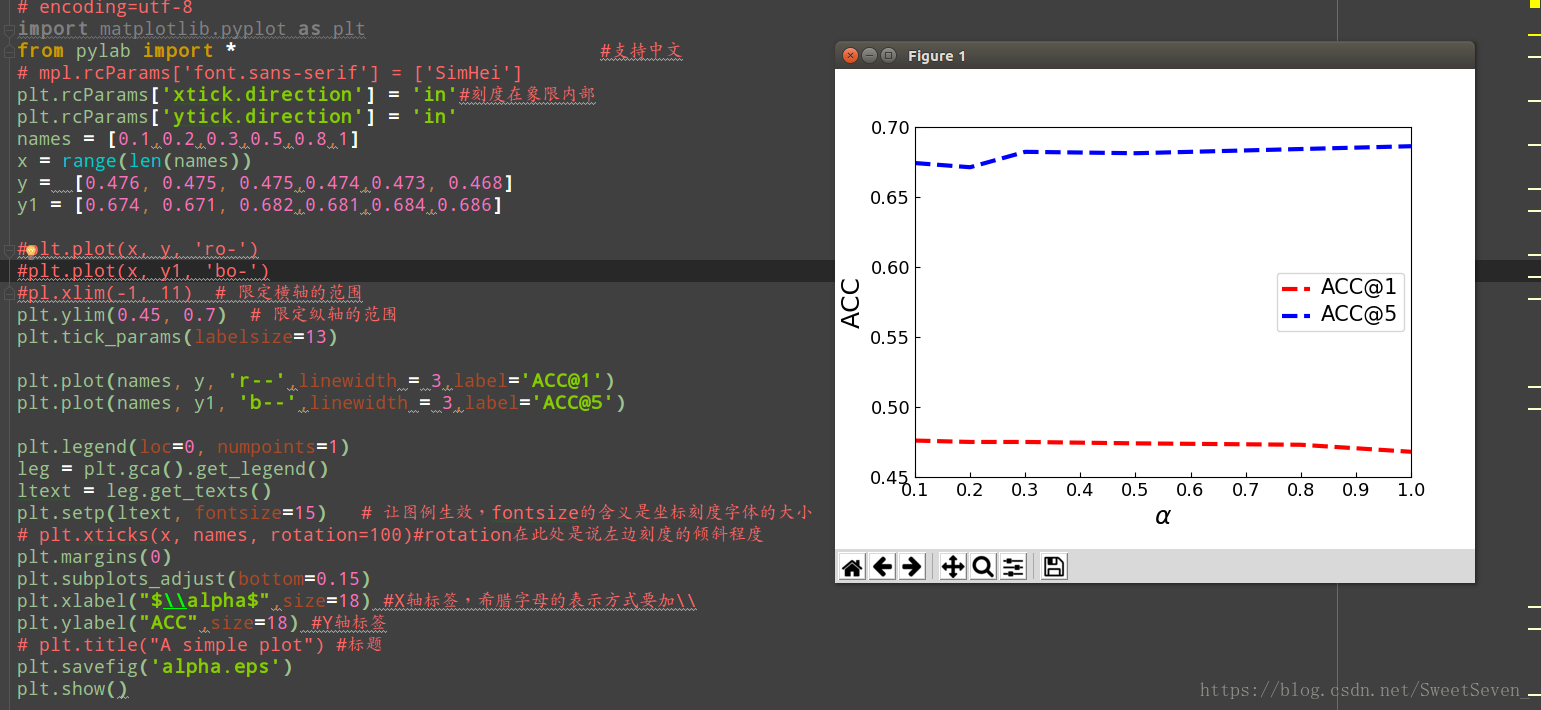Click the 'from pylab import *' line
Image resolution: width=1541 pixels, height=710 pixels.
tap(127, 51)
